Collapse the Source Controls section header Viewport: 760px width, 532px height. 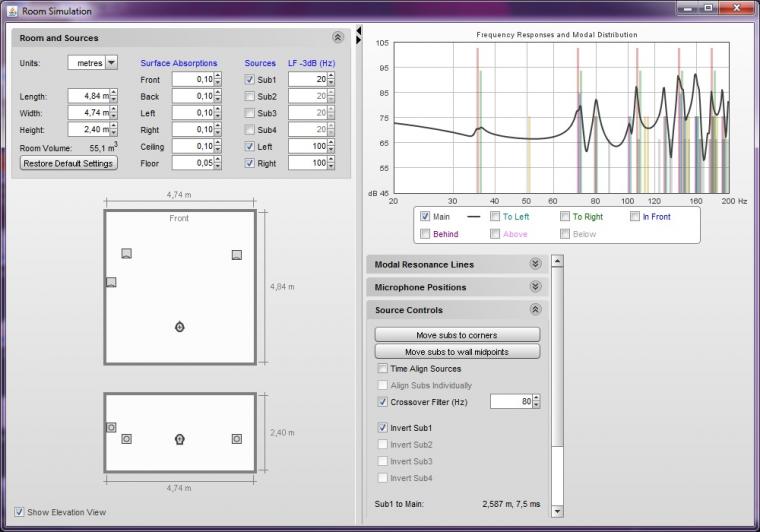pos(535,310)
